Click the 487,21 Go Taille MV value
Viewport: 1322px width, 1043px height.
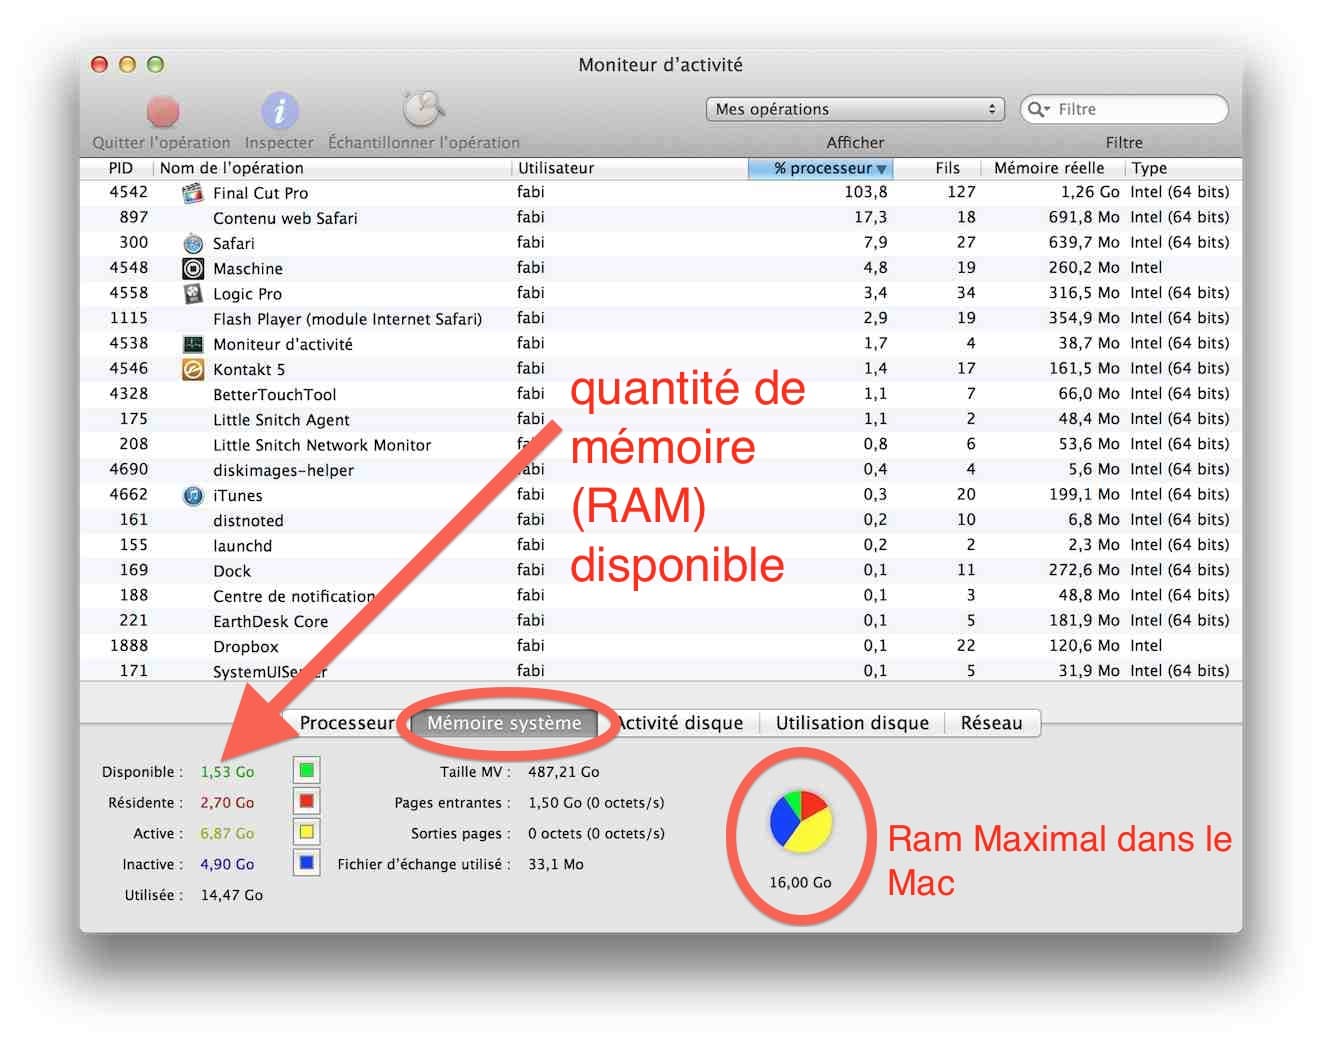[563, 772]
